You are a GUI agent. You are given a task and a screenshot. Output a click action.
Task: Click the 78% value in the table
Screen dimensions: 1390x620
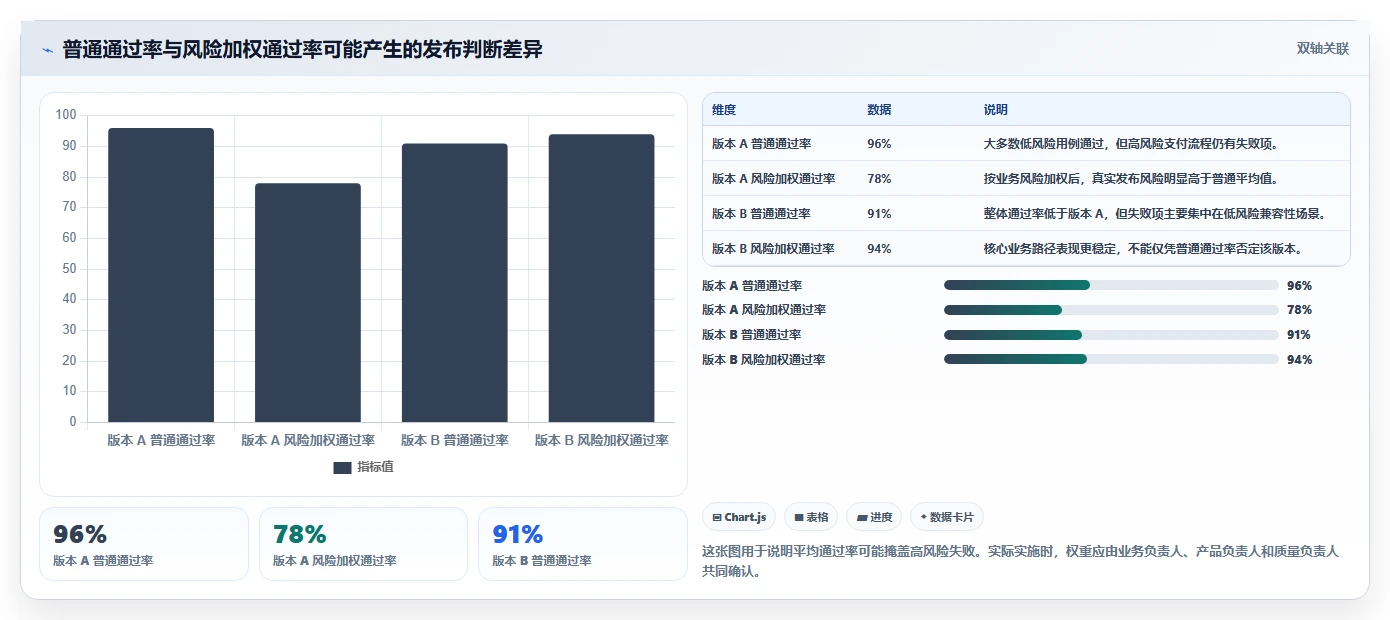[879, 179]
